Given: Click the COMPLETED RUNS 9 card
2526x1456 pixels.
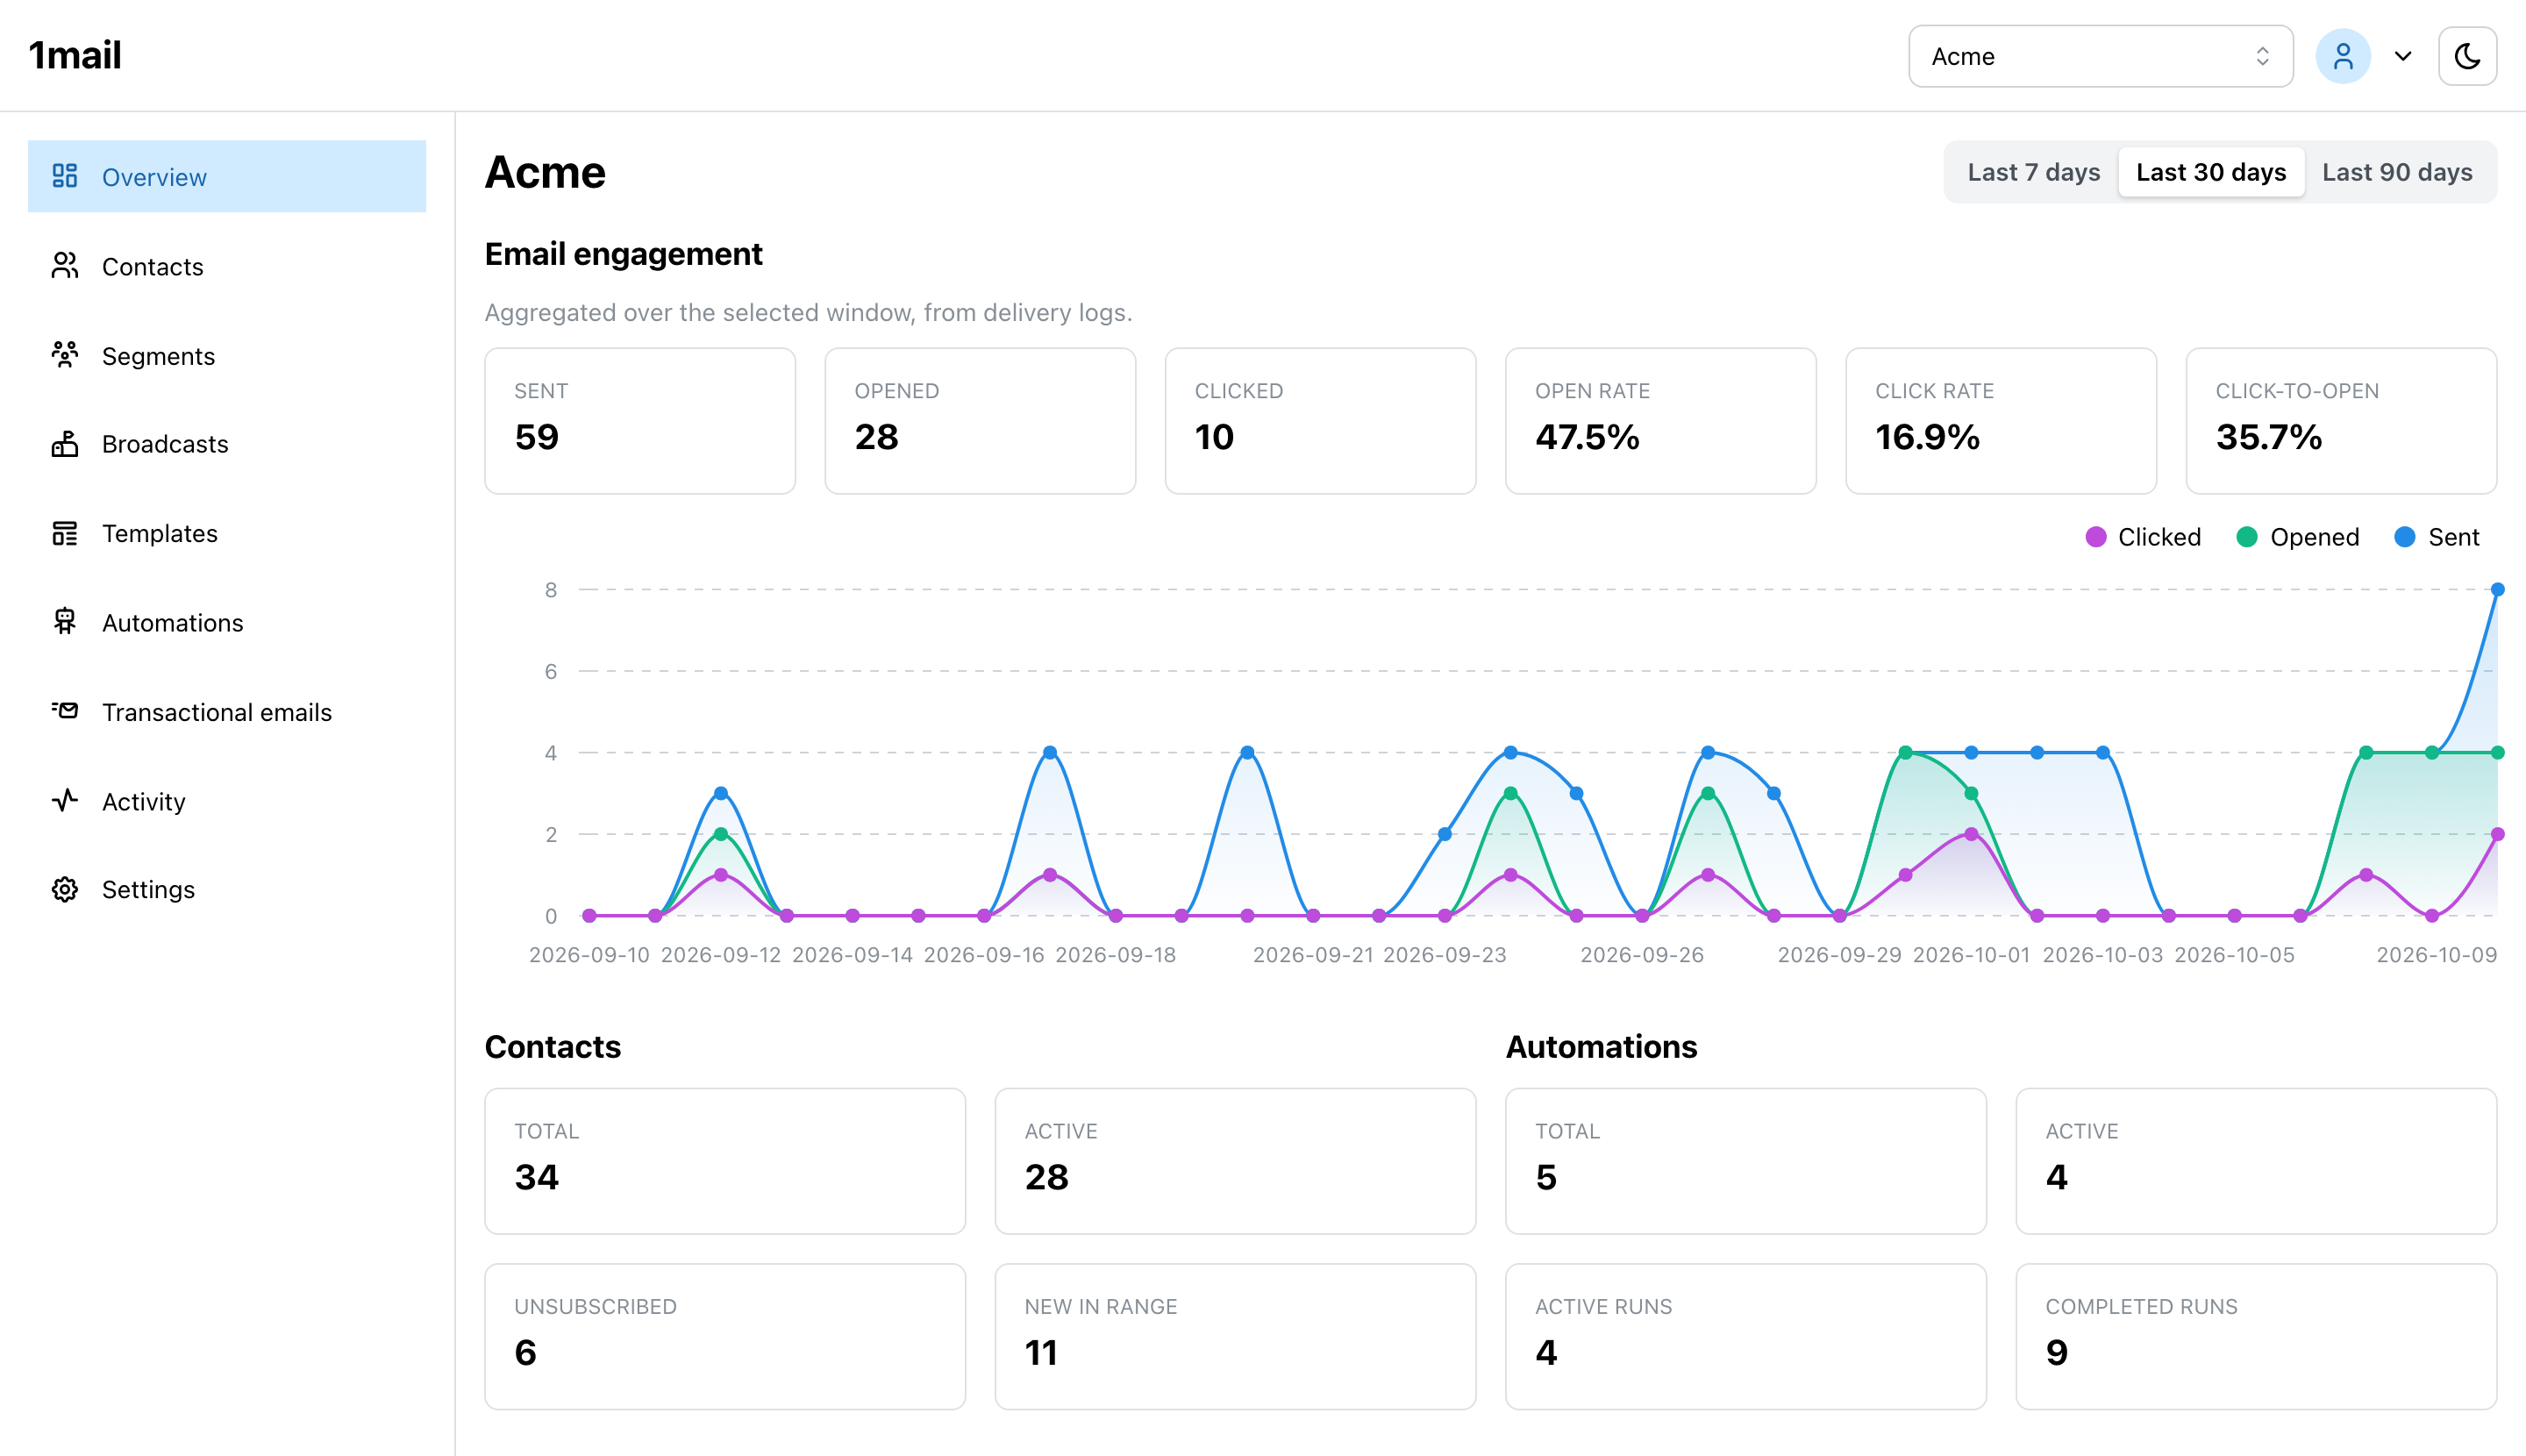Looking at the screenshot, I should point(2256,1336).
